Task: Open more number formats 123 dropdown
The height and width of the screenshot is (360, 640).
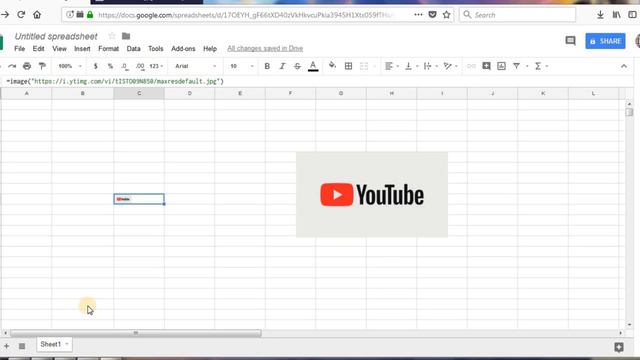Action: (156, 66)
